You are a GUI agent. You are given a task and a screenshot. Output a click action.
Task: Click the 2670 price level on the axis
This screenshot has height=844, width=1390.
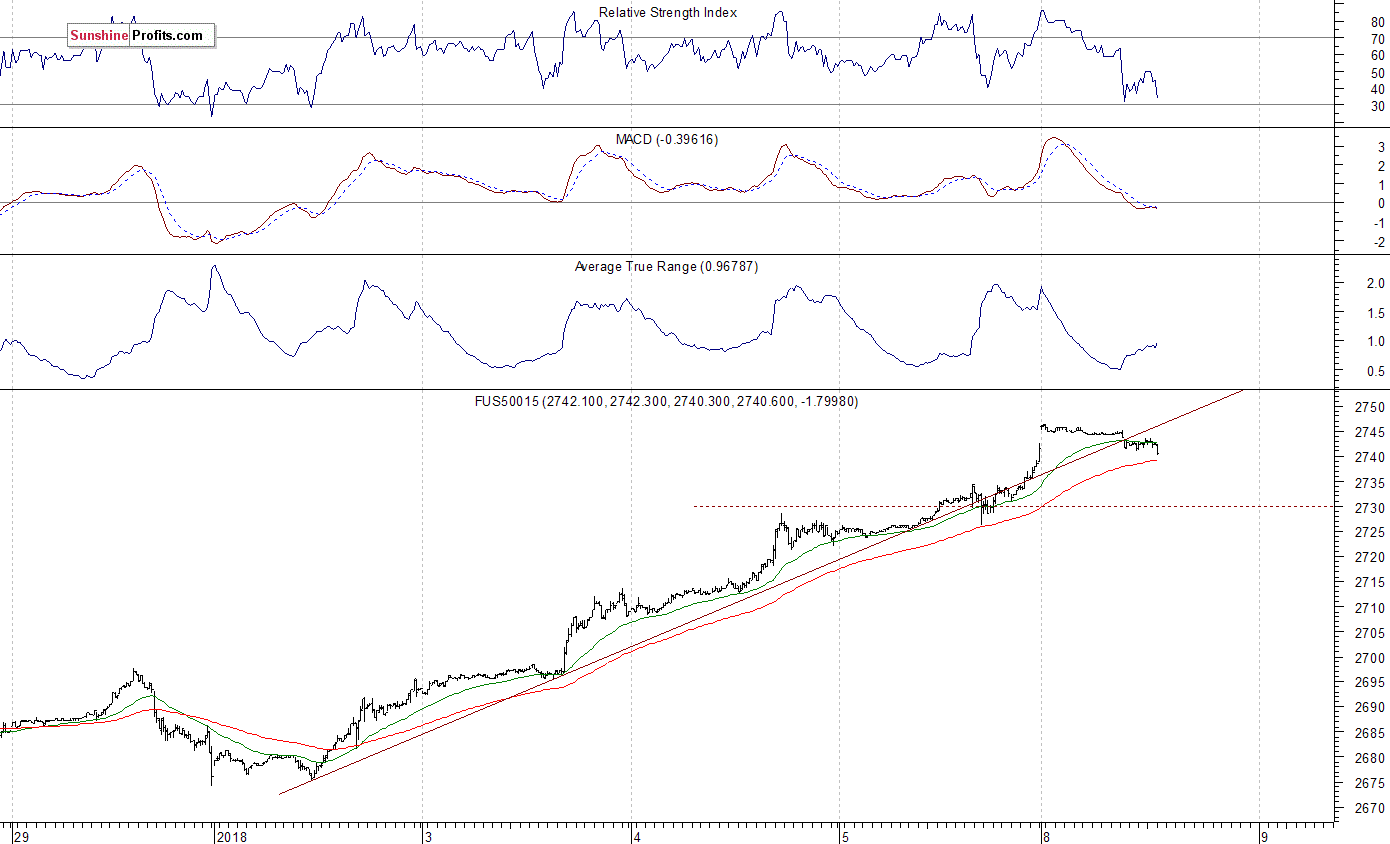pos(1369,808)
